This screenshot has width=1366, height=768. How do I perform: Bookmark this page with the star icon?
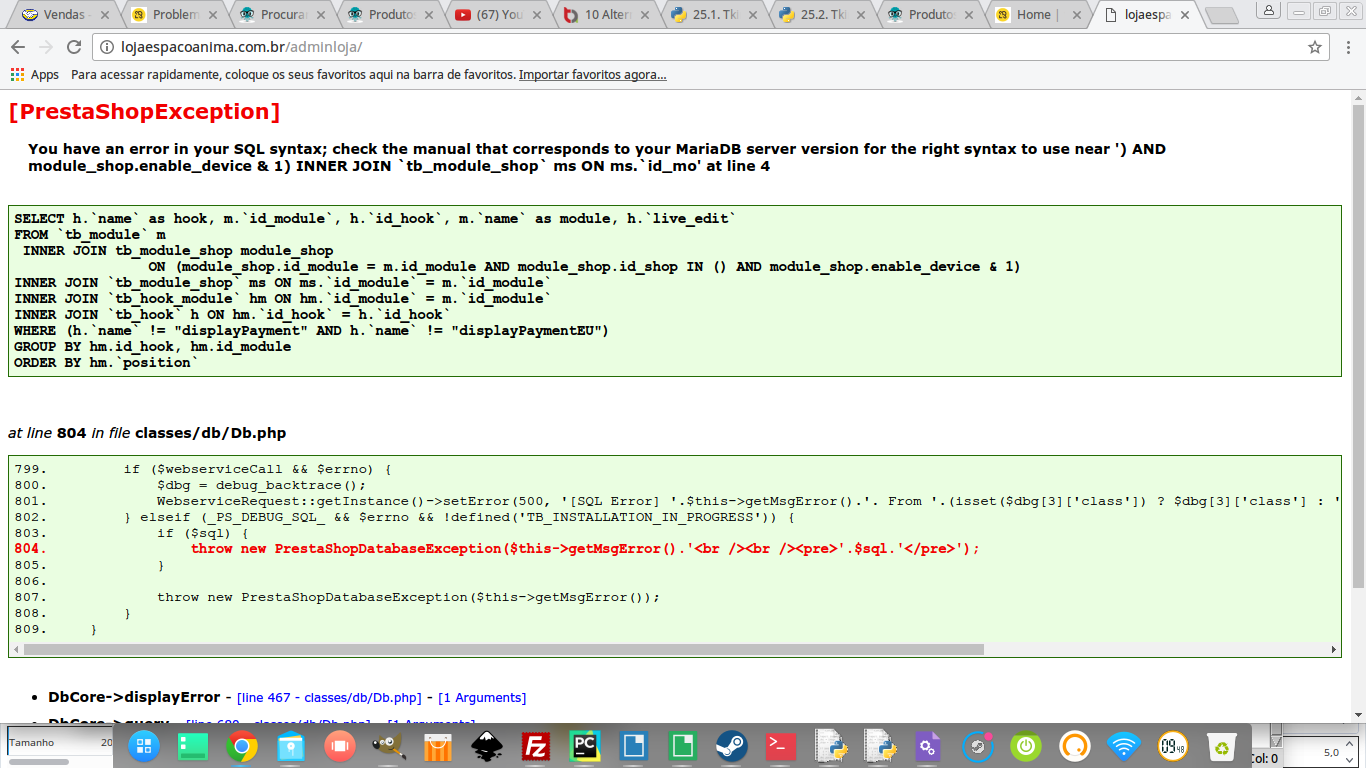(x=1315, y=47)
